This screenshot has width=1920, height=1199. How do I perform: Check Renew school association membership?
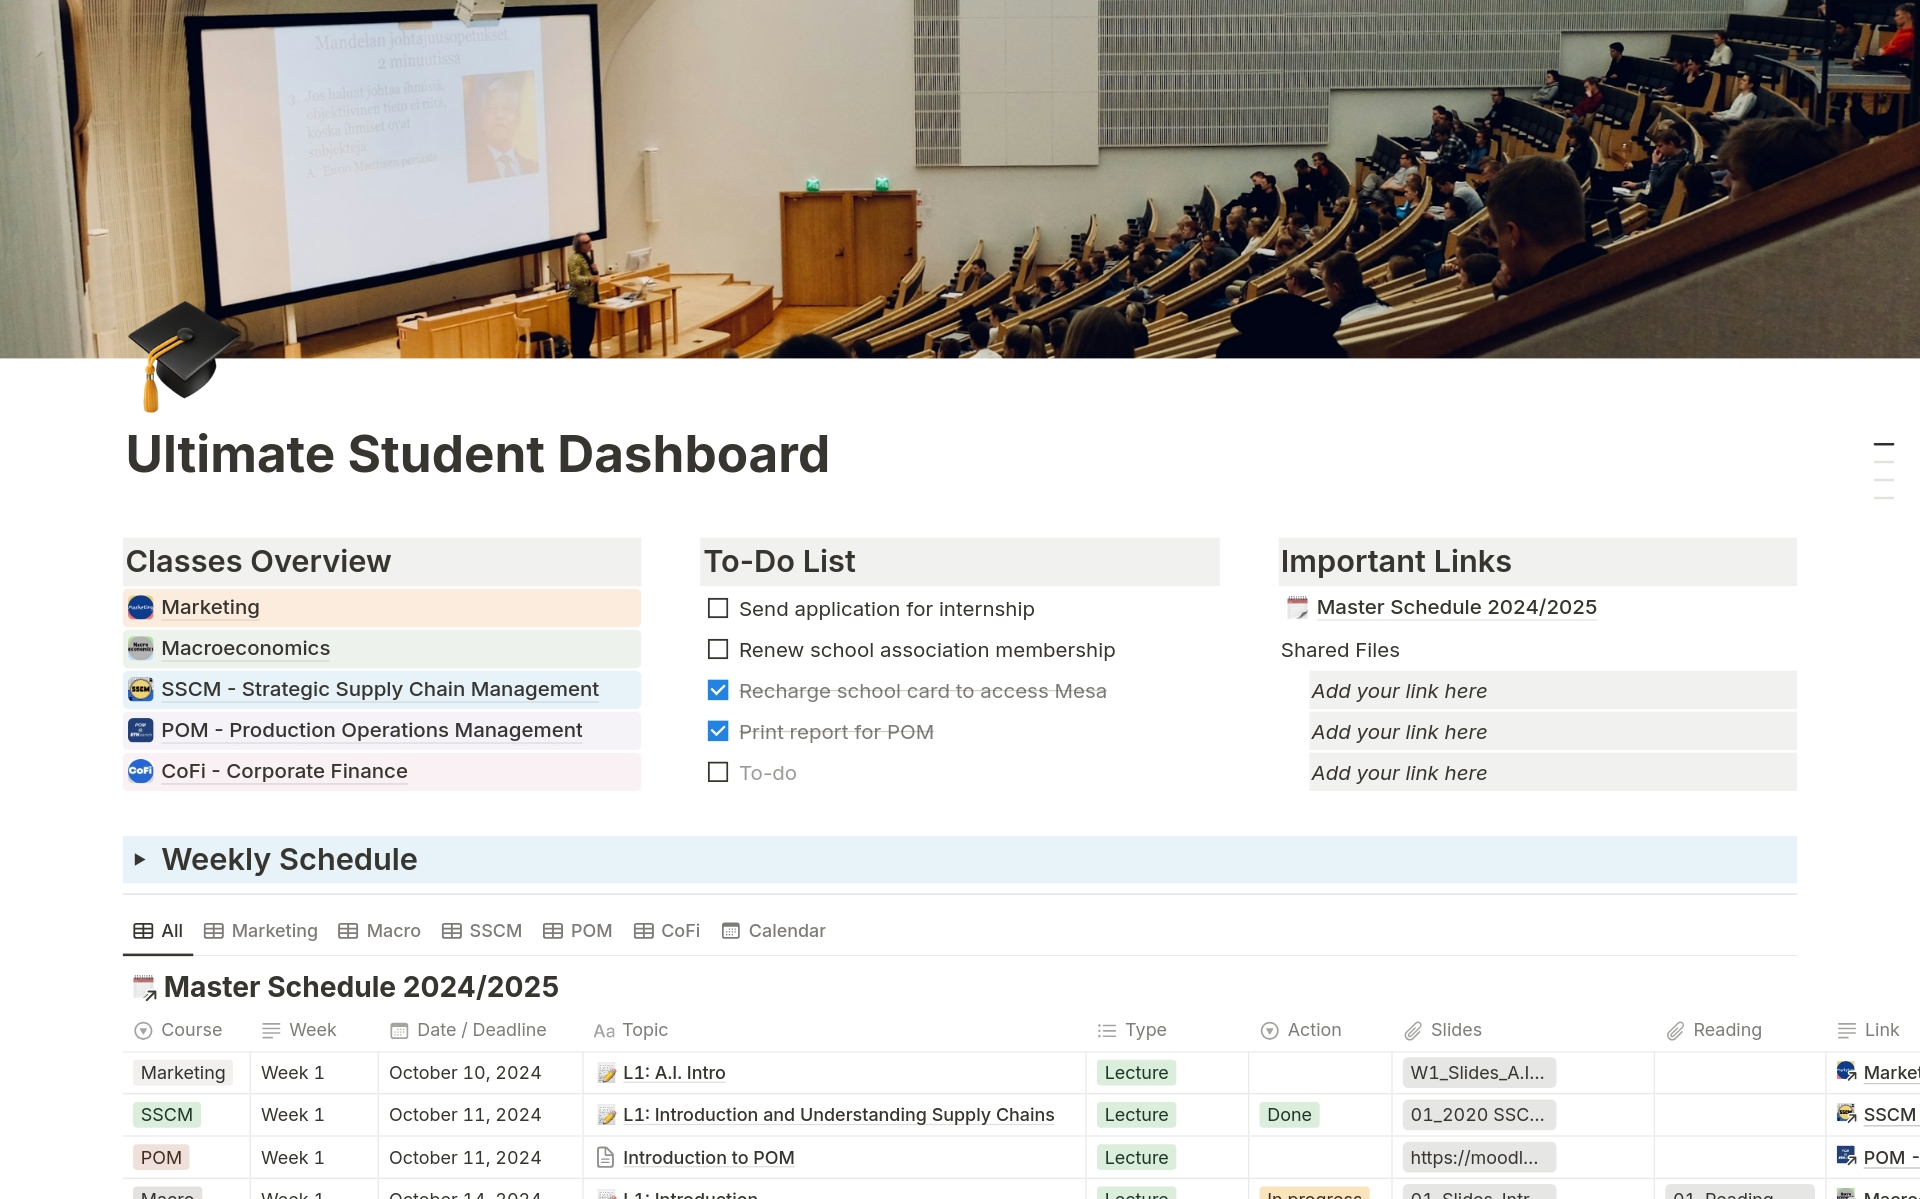(716, 649)
